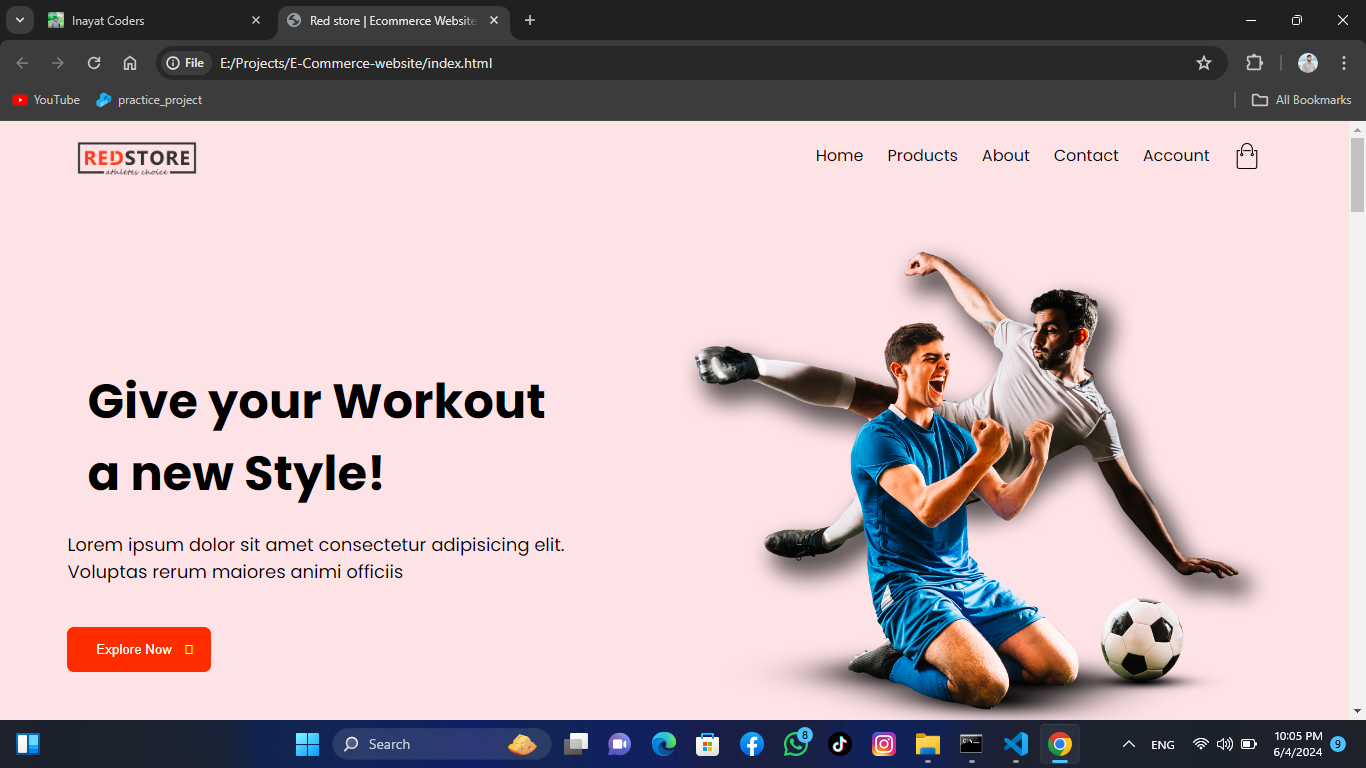Go to the Account page link

coord(1176,156)
